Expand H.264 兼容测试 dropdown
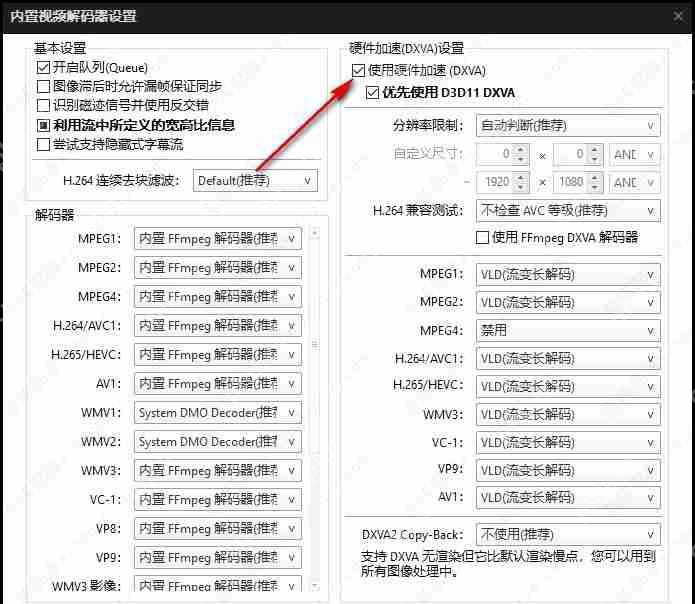The height and width of the screenshot is (604, 695). pyautogui.click(x=568, y=211)
